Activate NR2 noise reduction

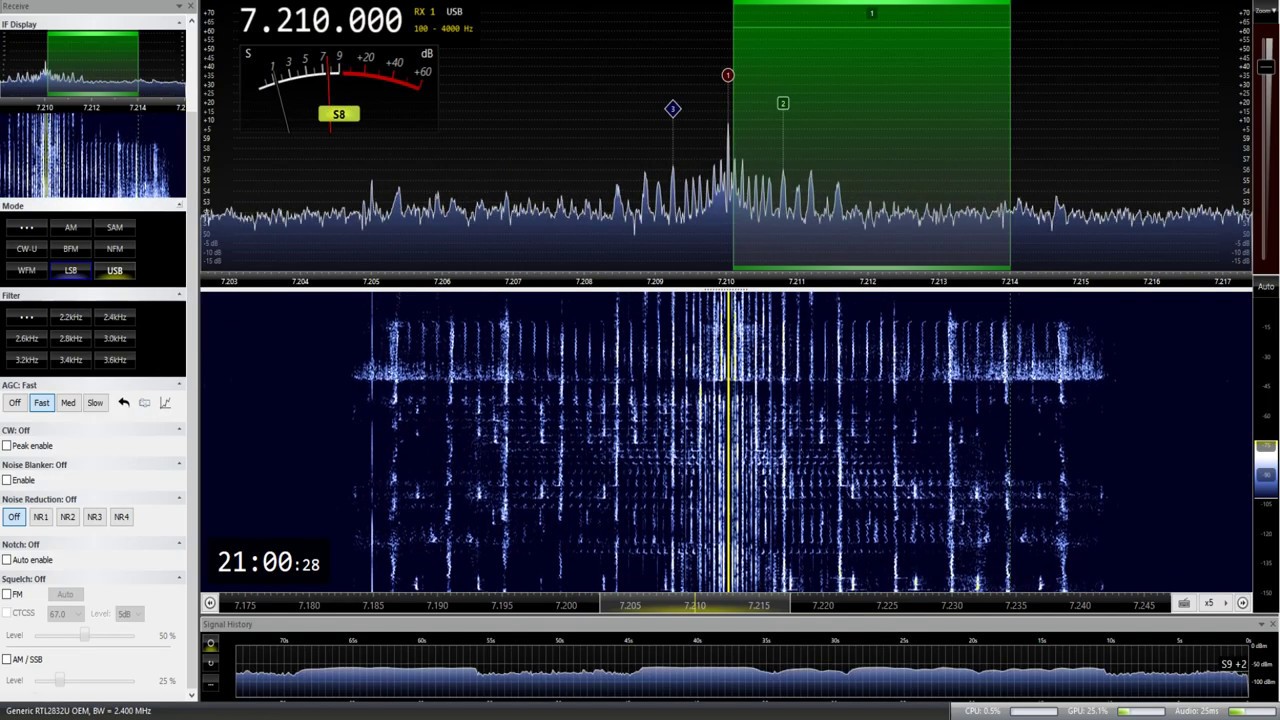[68, 517]
